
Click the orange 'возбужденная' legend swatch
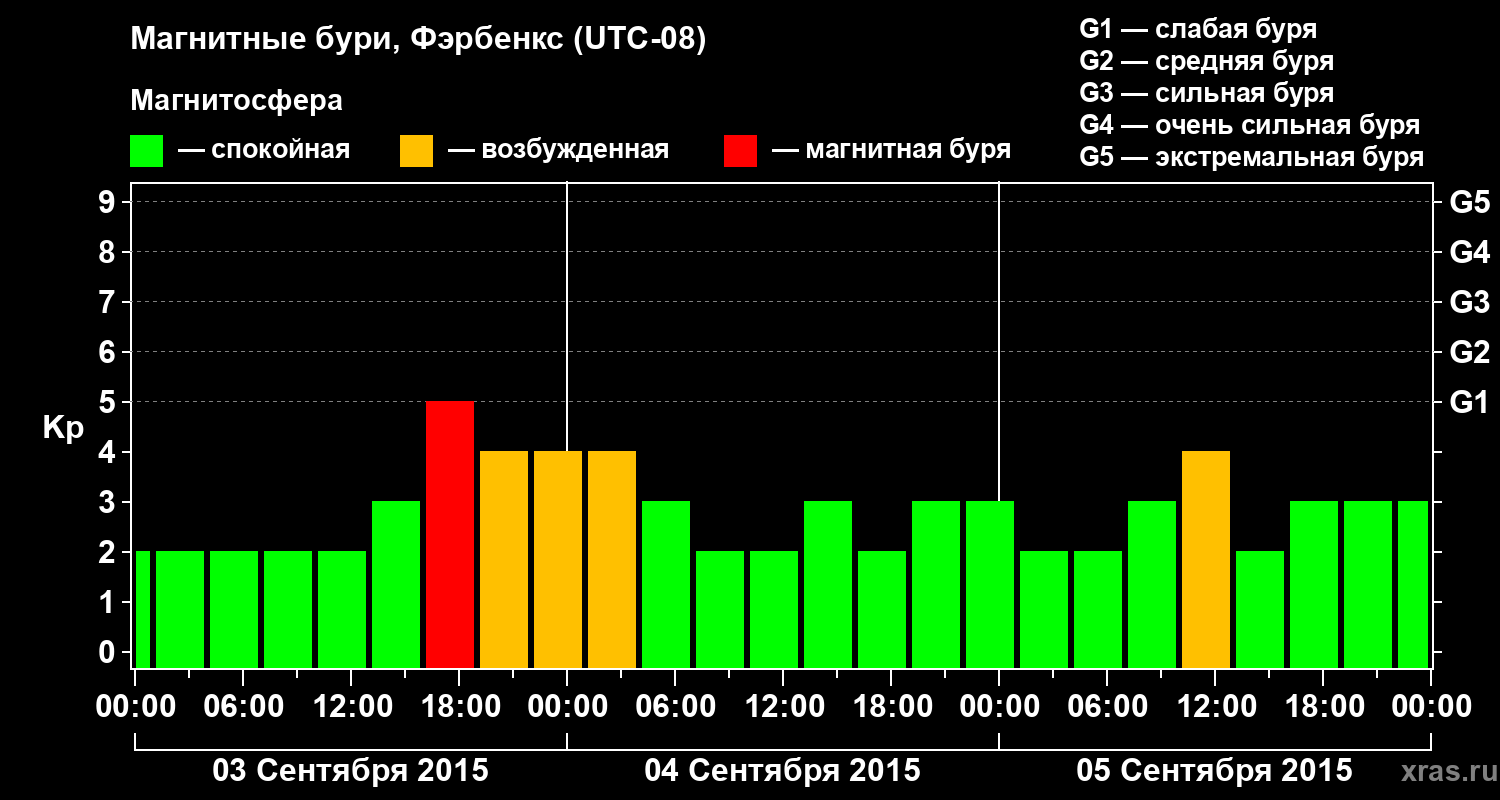(416, 151)
